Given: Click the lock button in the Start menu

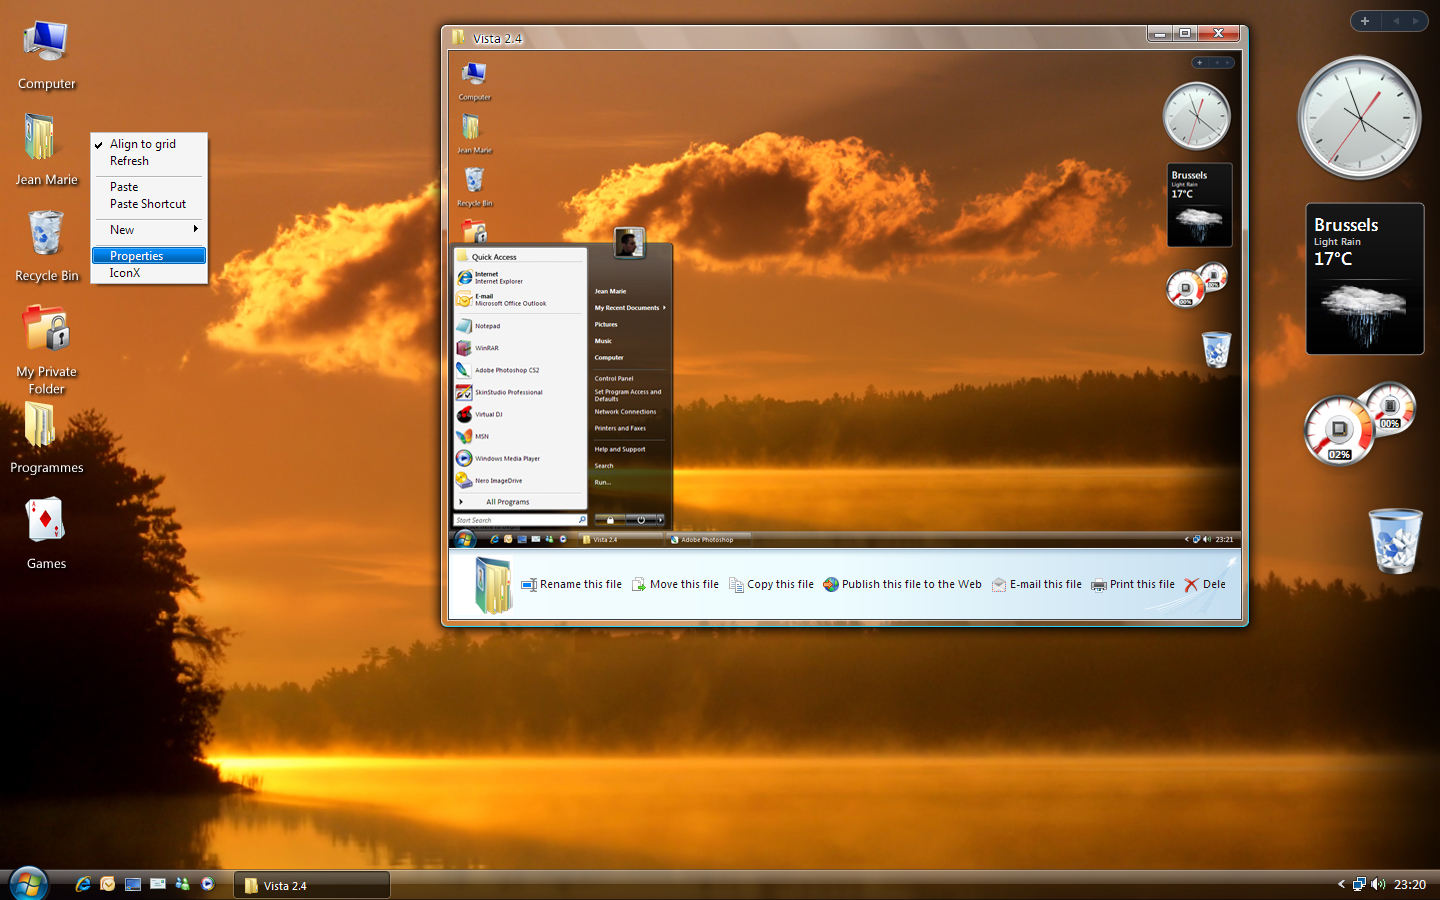Looking at the screenshot, I should coord(609,519).
